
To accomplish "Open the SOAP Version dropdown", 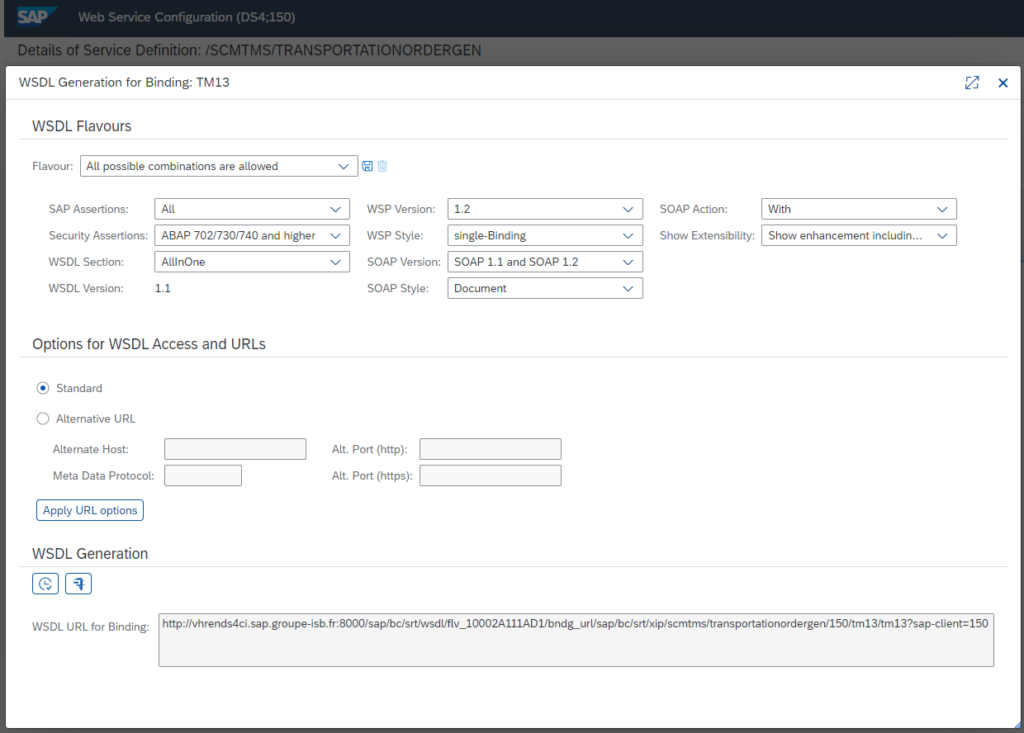I will 545,262.
